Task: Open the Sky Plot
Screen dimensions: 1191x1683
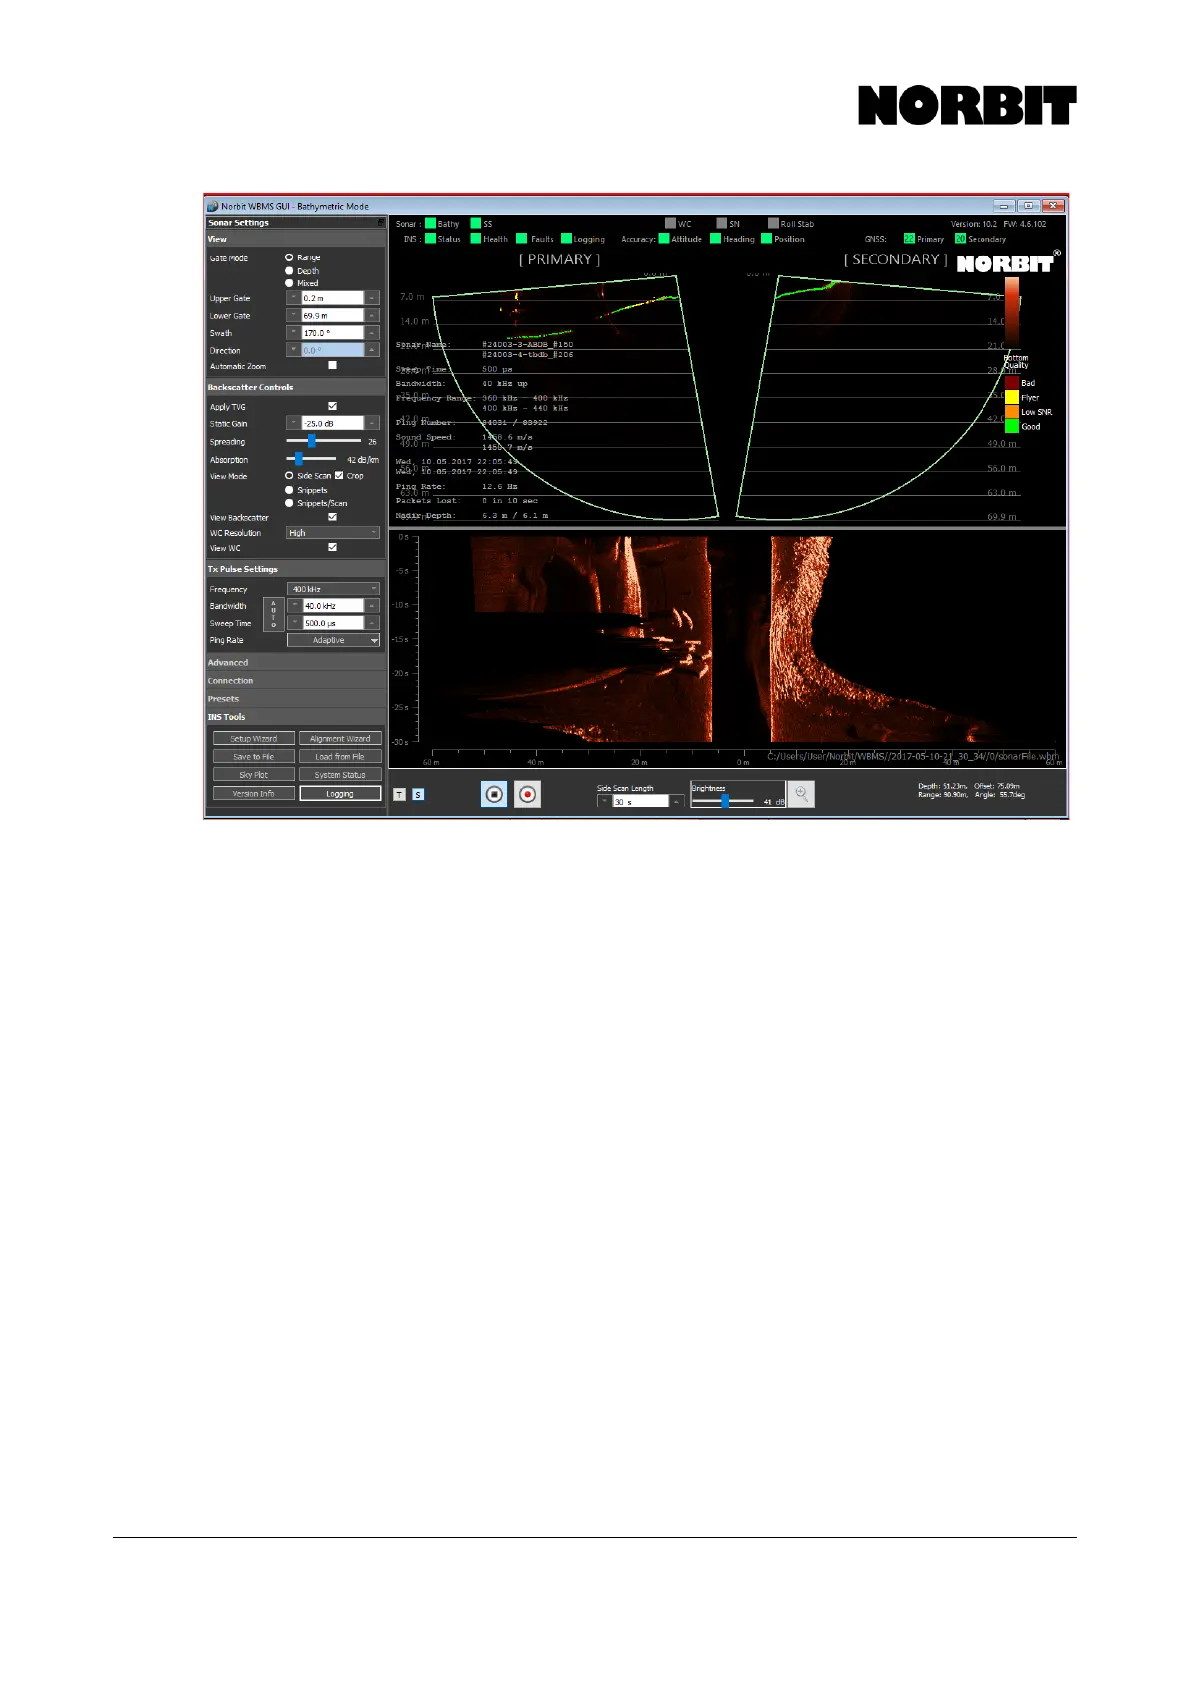Action: click(254, 775)
